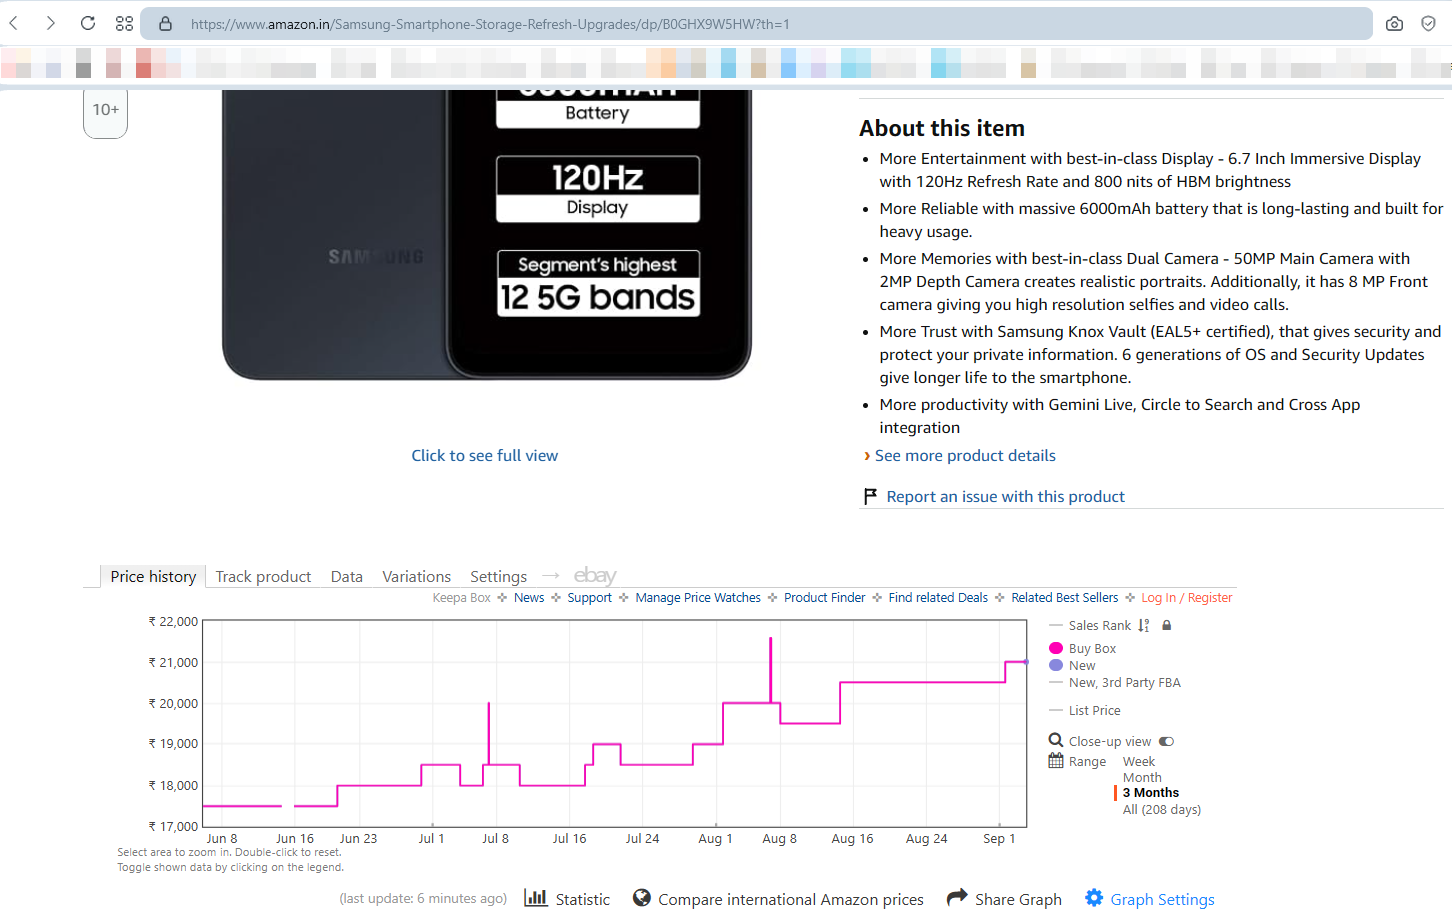Click to see full view of image

coord(485,455)
